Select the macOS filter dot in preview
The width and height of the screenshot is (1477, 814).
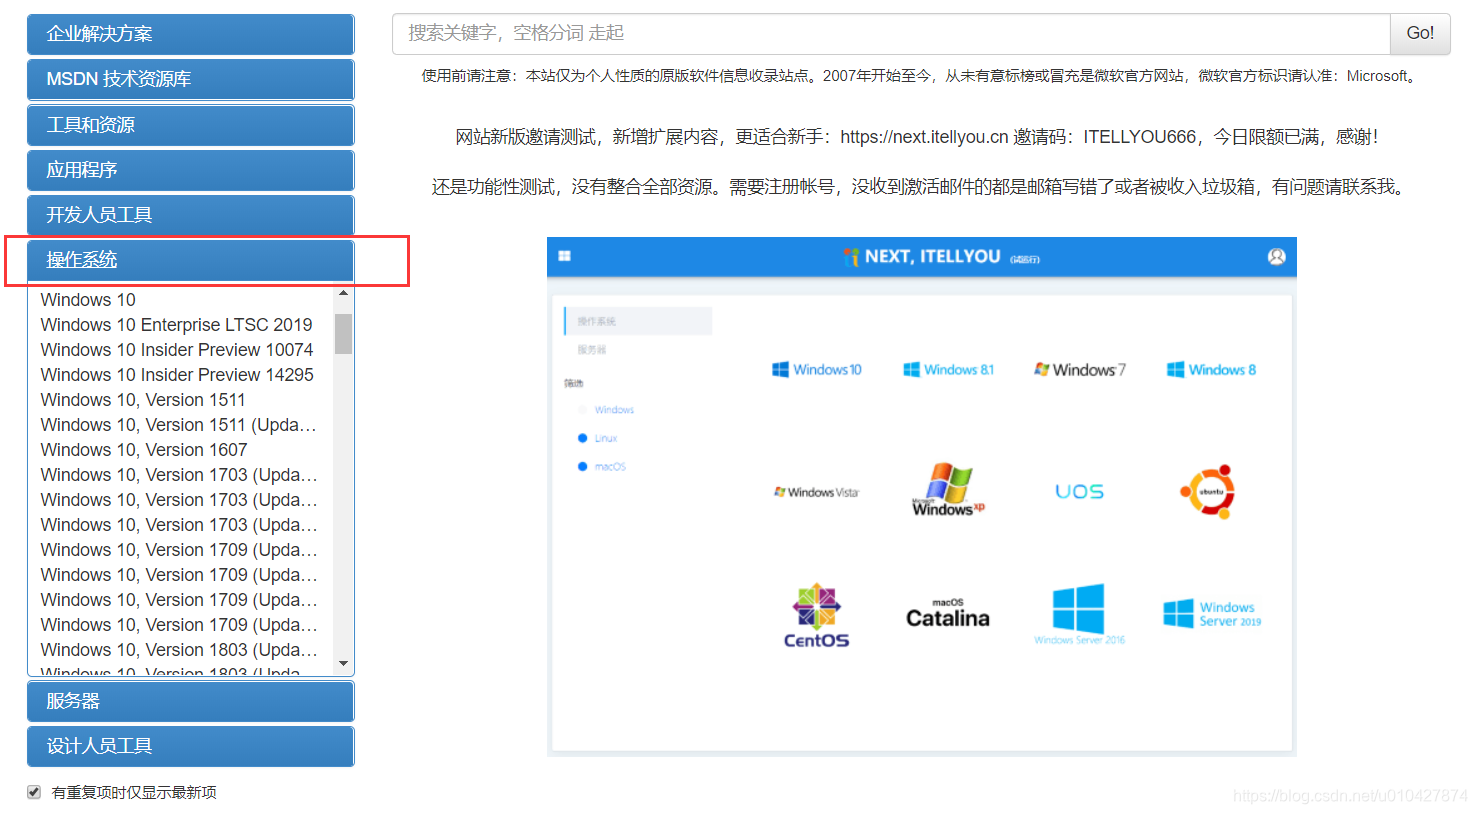[x=583, y=467]
